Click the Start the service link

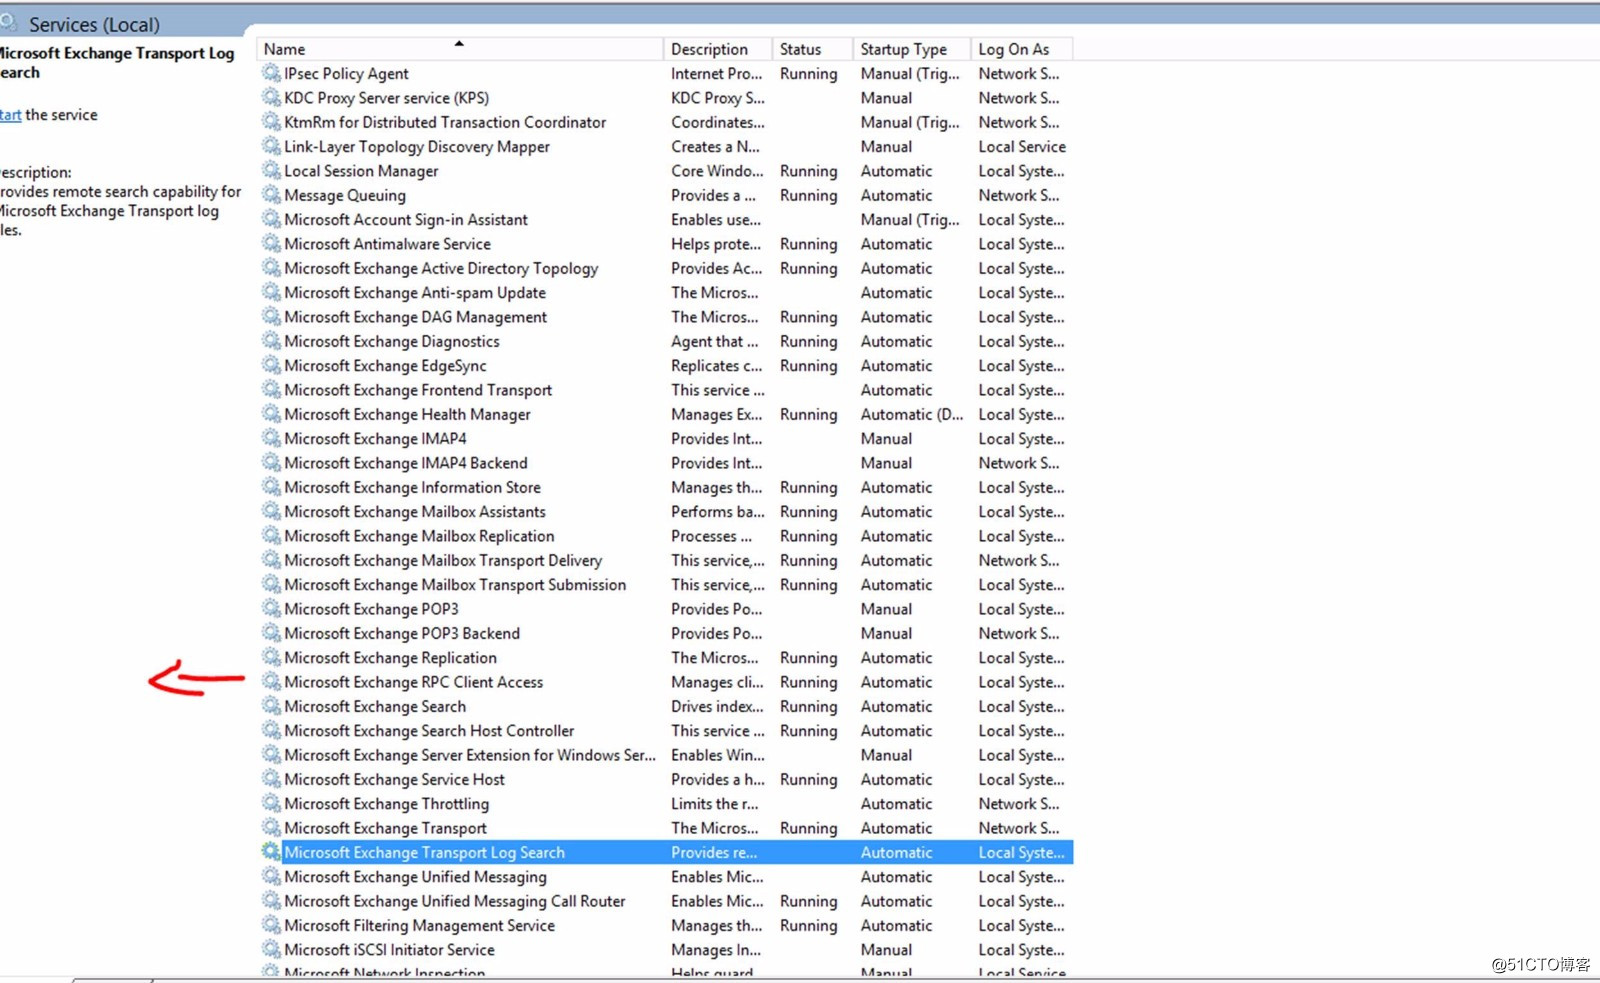click(x=10, y=115)
